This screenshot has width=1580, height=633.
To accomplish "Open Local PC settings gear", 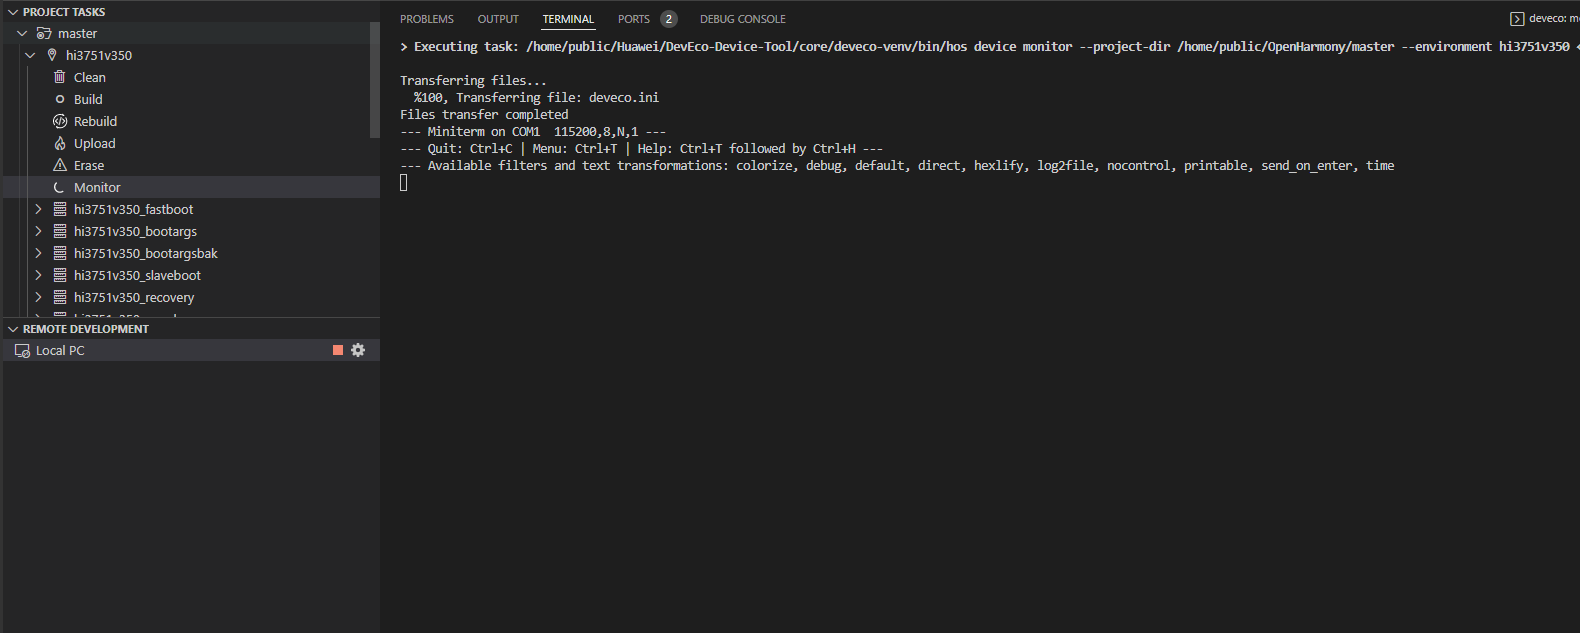I will [x=358, y=350].
